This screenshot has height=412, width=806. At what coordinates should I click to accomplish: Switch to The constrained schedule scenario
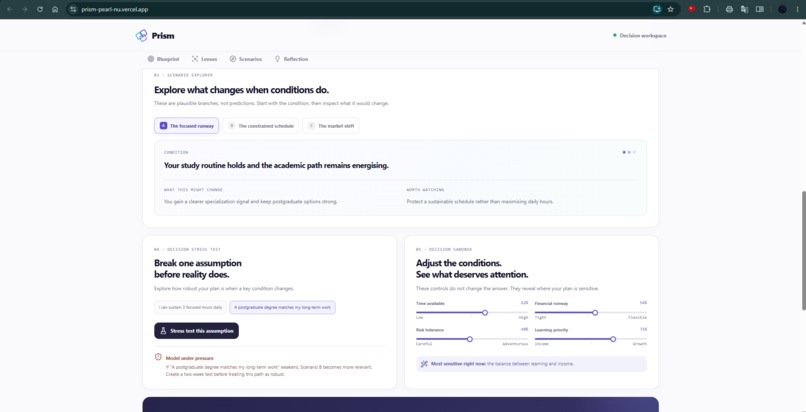261,126
